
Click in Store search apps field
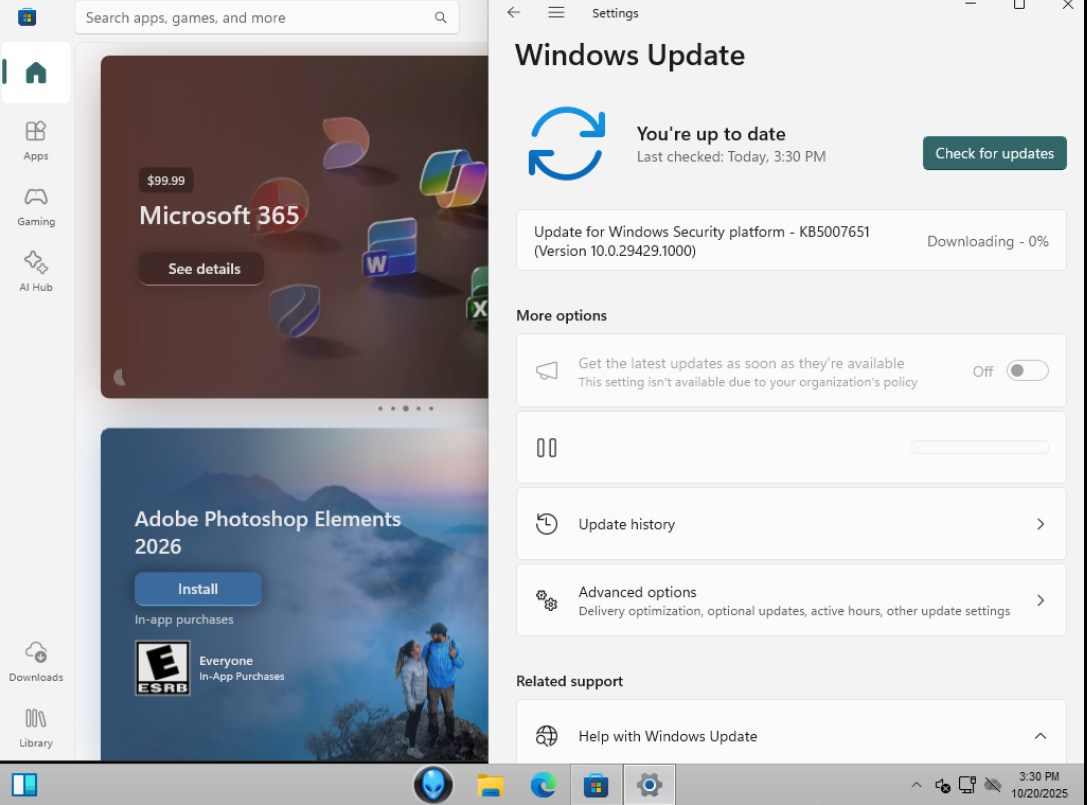(267, 18)
